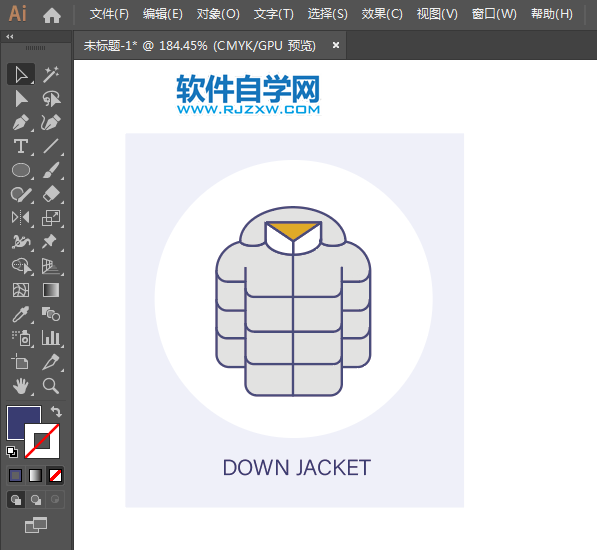Select the Symbol Sprayer tool
Screen dimensions: 597x550
21,338
